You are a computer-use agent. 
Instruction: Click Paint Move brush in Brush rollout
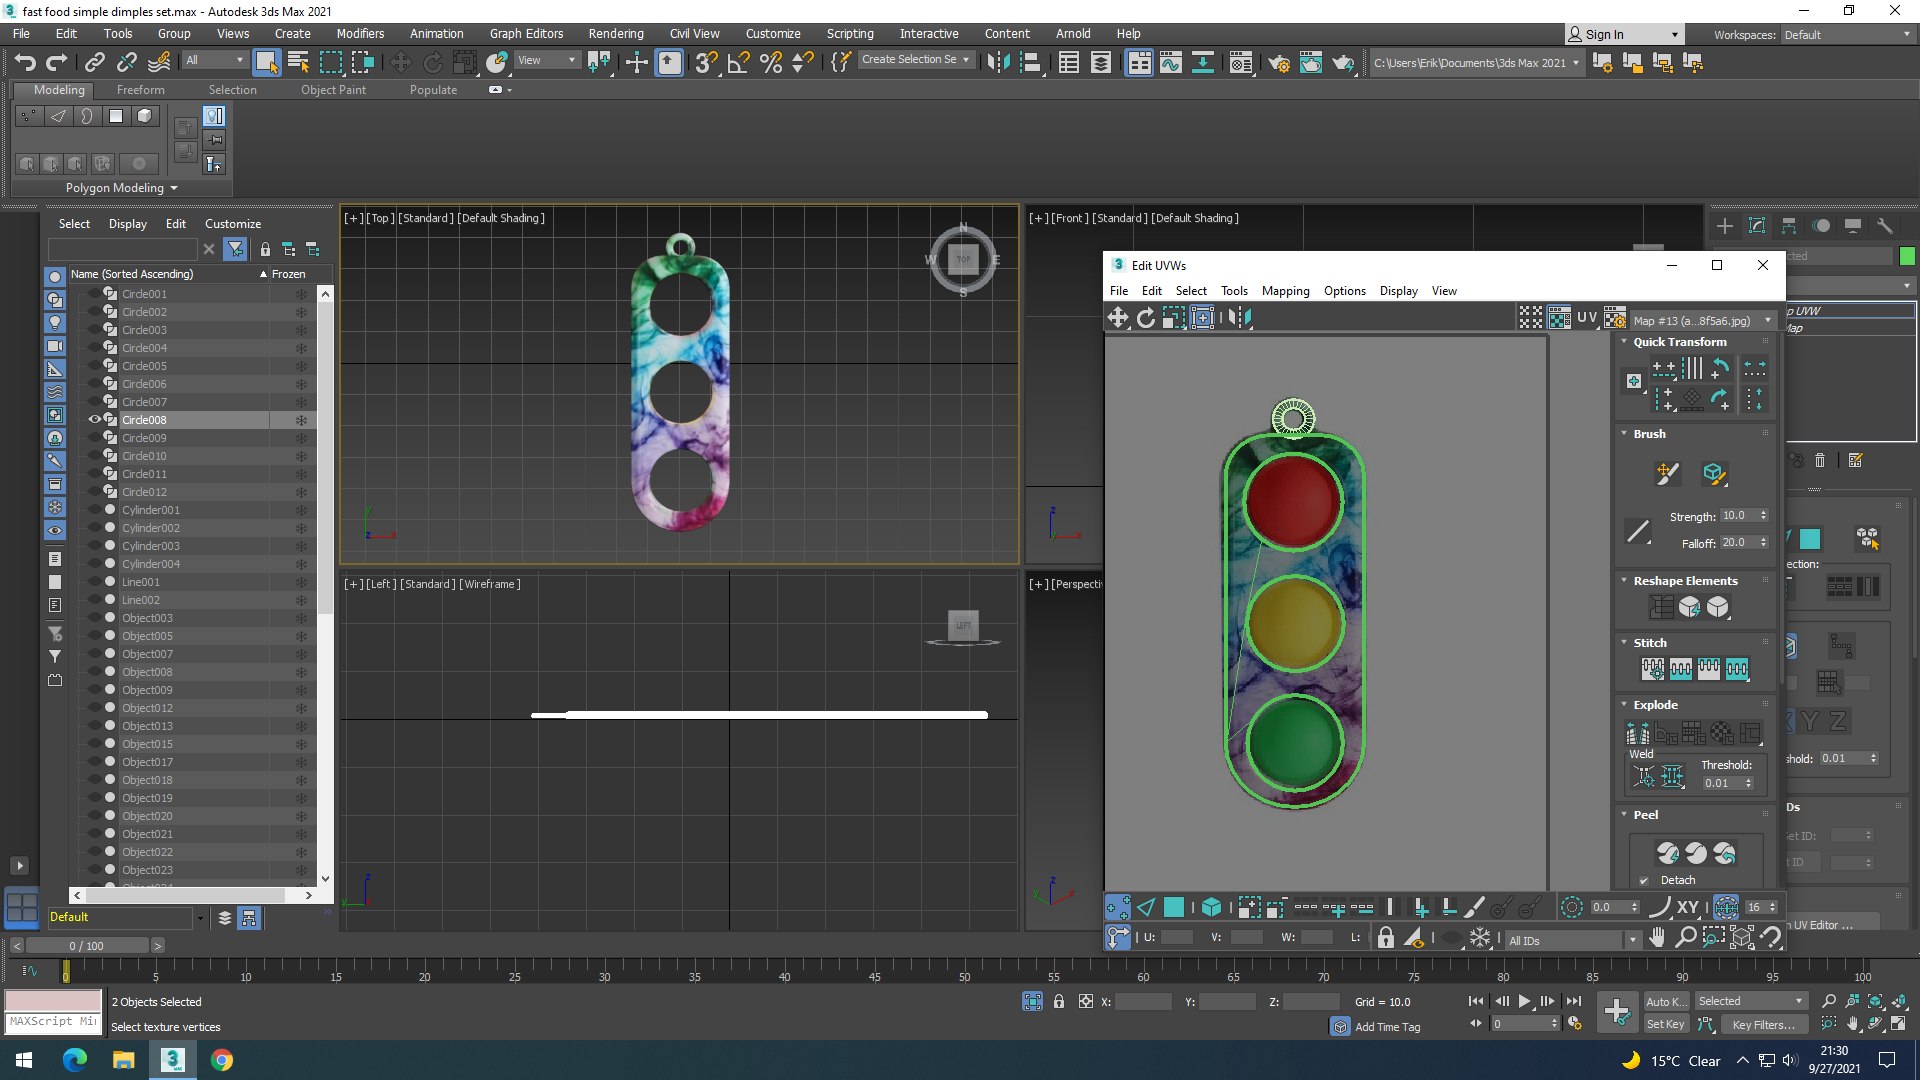click(x=1666, y=473)
